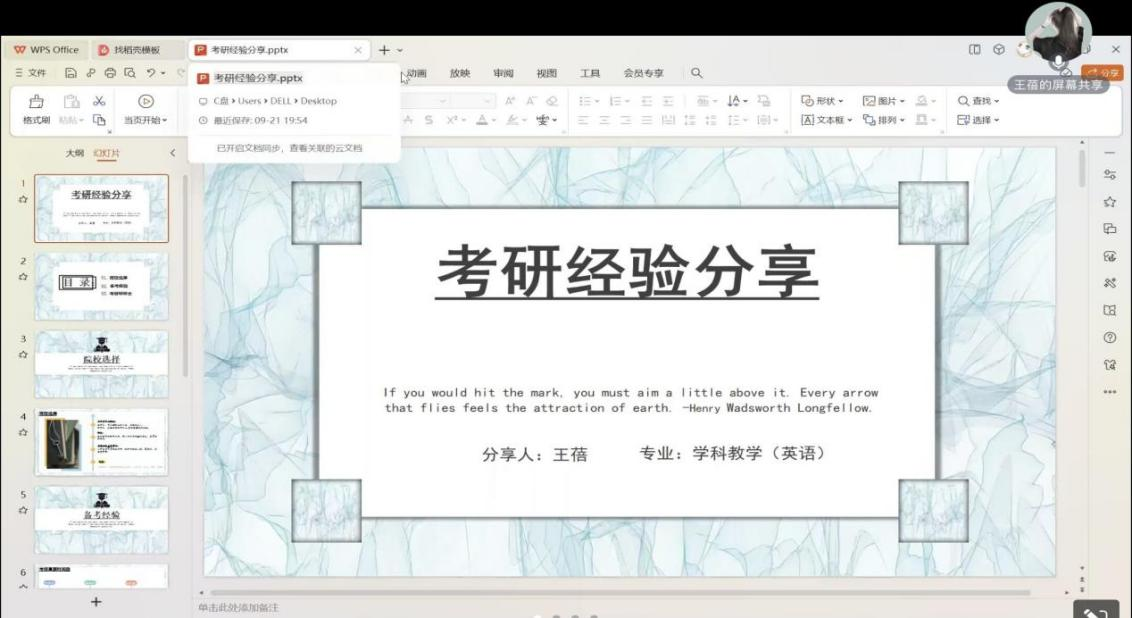Switch to the Review (审阅) tab
The width and height of the screenshot is (1132, 618).
[x=503, y=73]
